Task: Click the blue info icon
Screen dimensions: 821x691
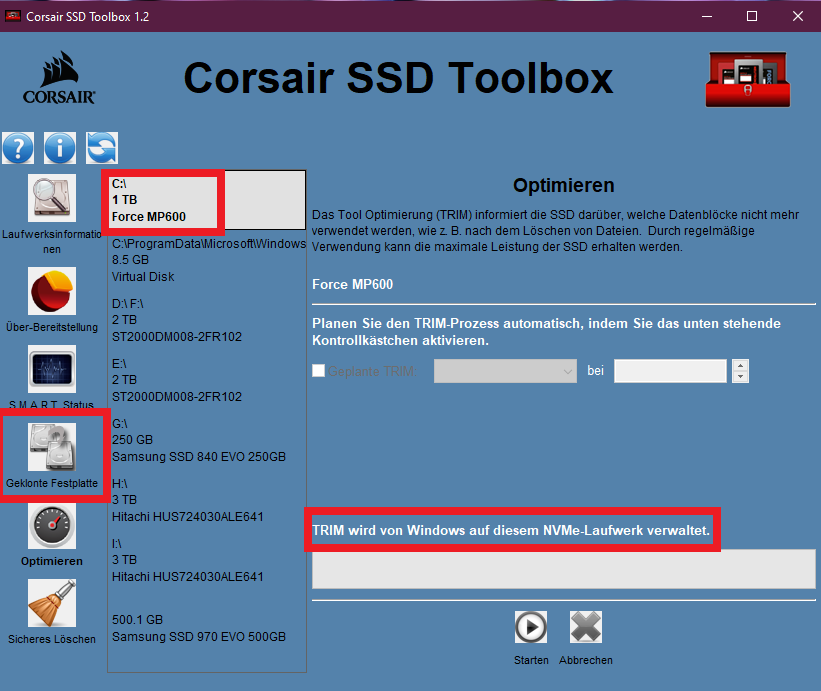Action: click(60, 148)
